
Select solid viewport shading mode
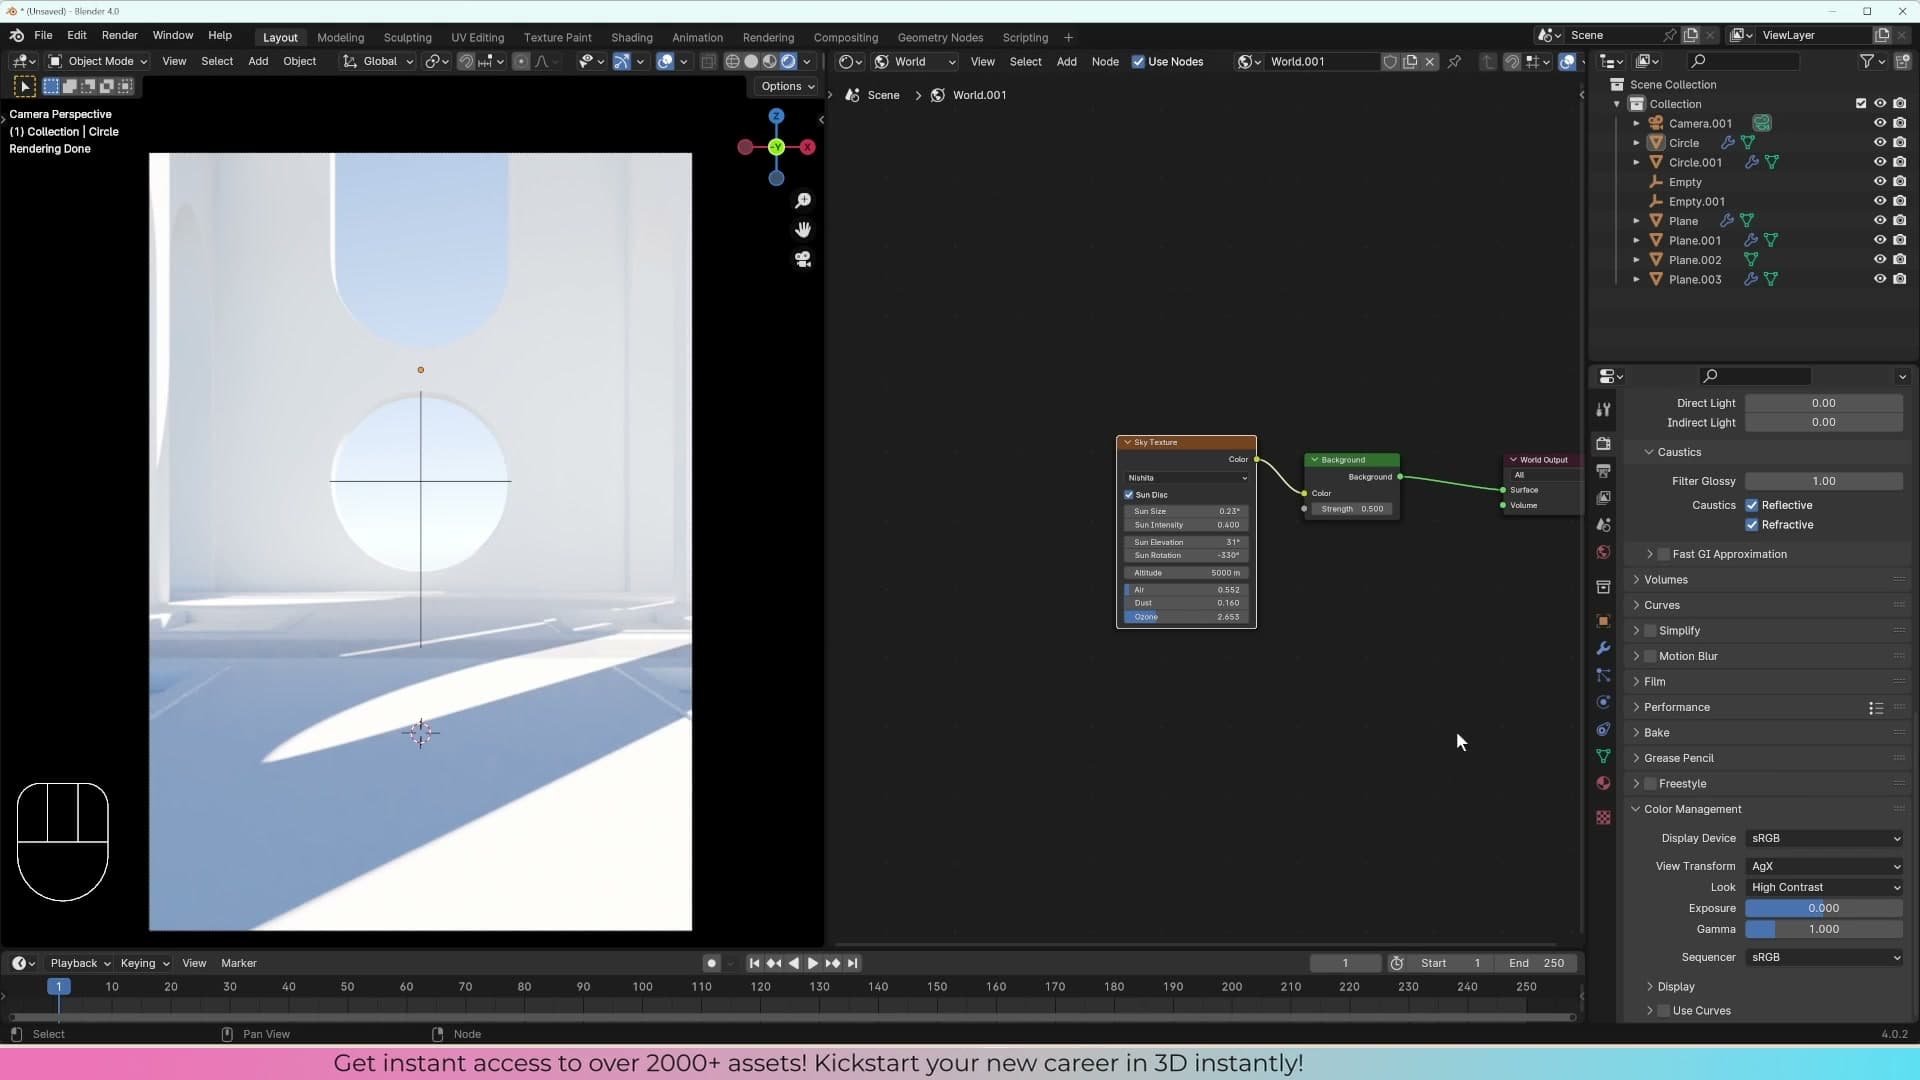point(751,61)
